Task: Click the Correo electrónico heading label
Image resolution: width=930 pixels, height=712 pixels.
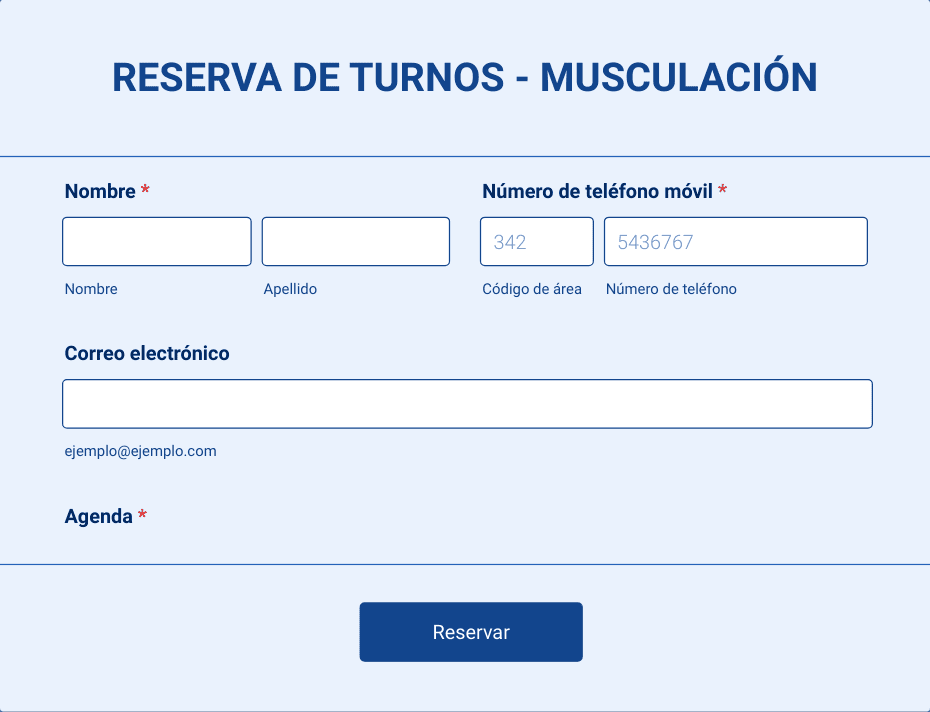Action: tap(147, 353)
